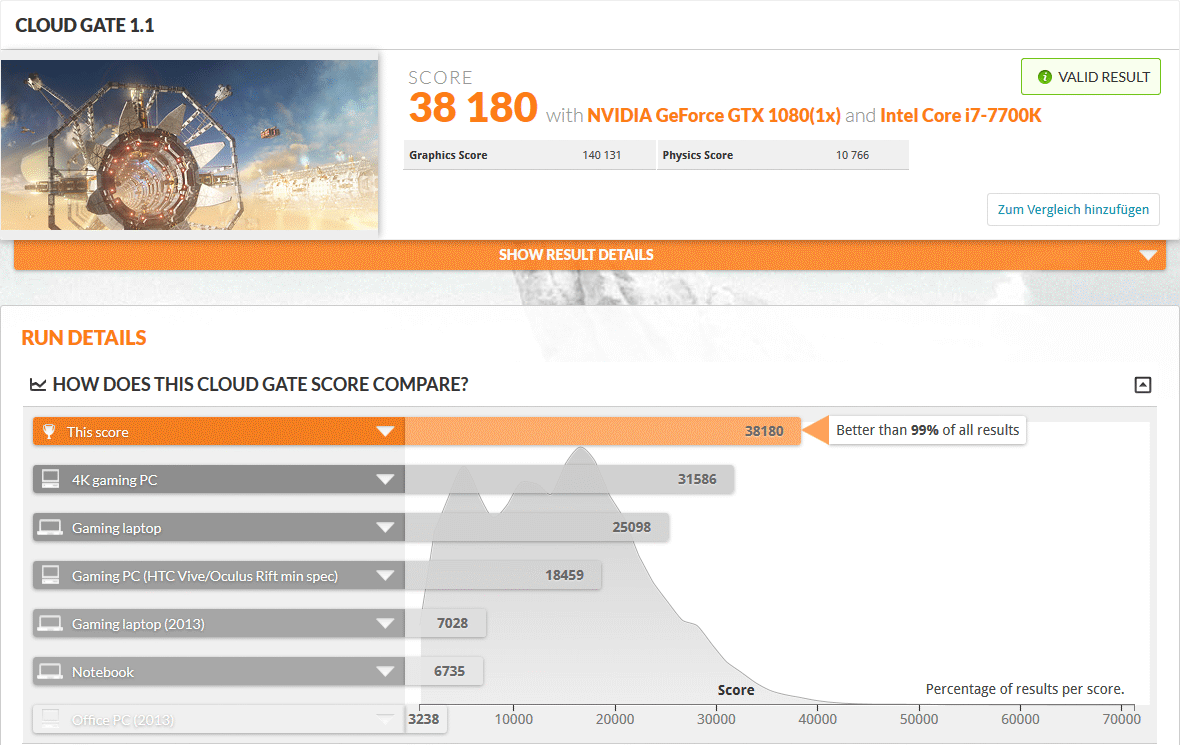Viewport: 1180px width, 745px height.
Task: Click the Cloud Gate benchmark thumbnail image
Action: (x=190, y=145)
